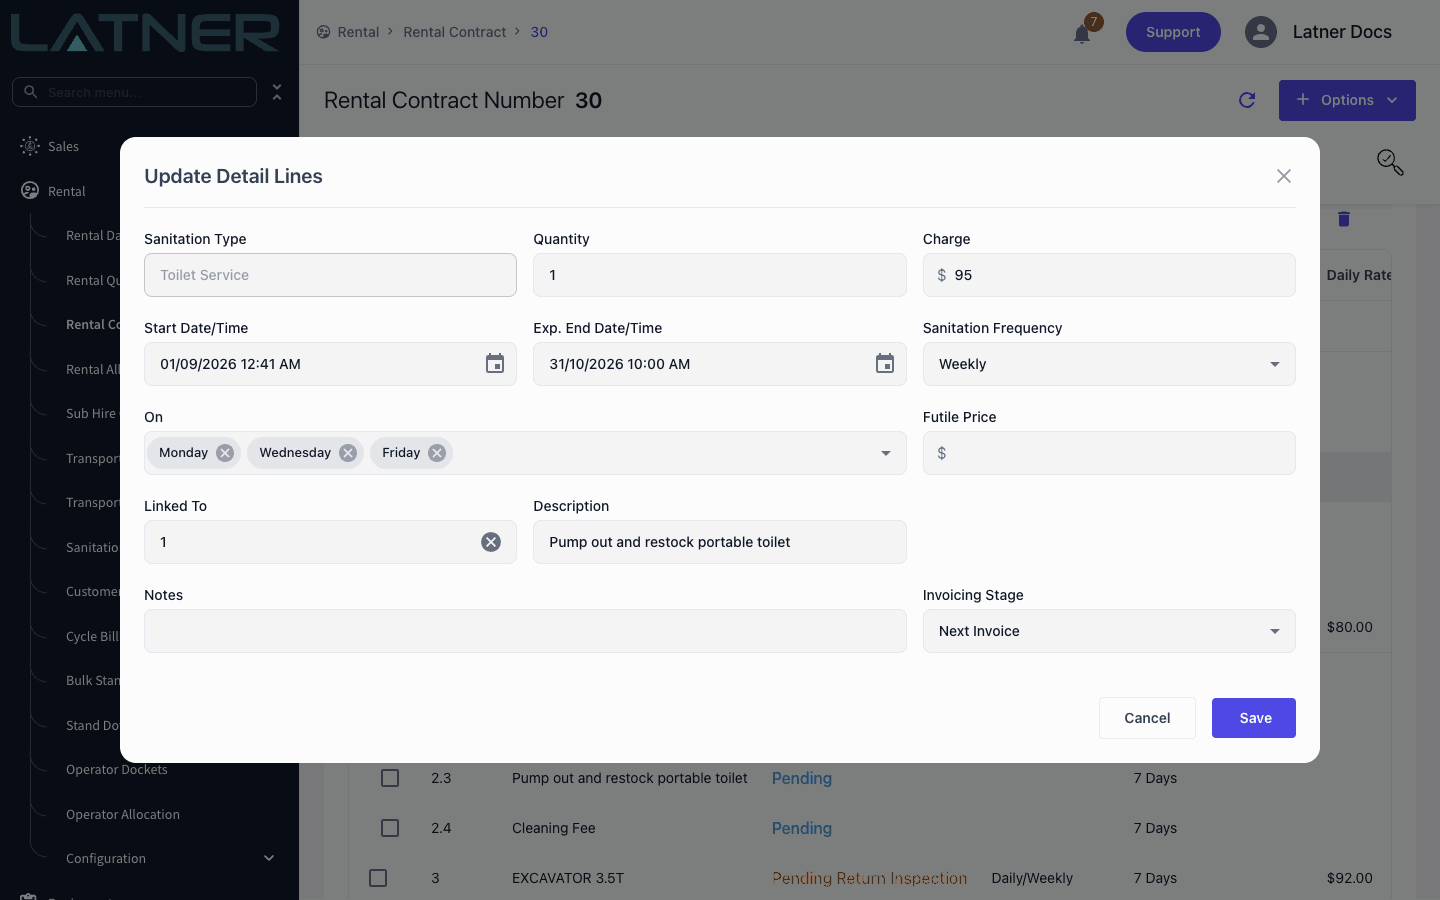The width and height of the screenshot is (1440, 900).
Task: Click the Latner logo
Action: (x=146, y=32)
